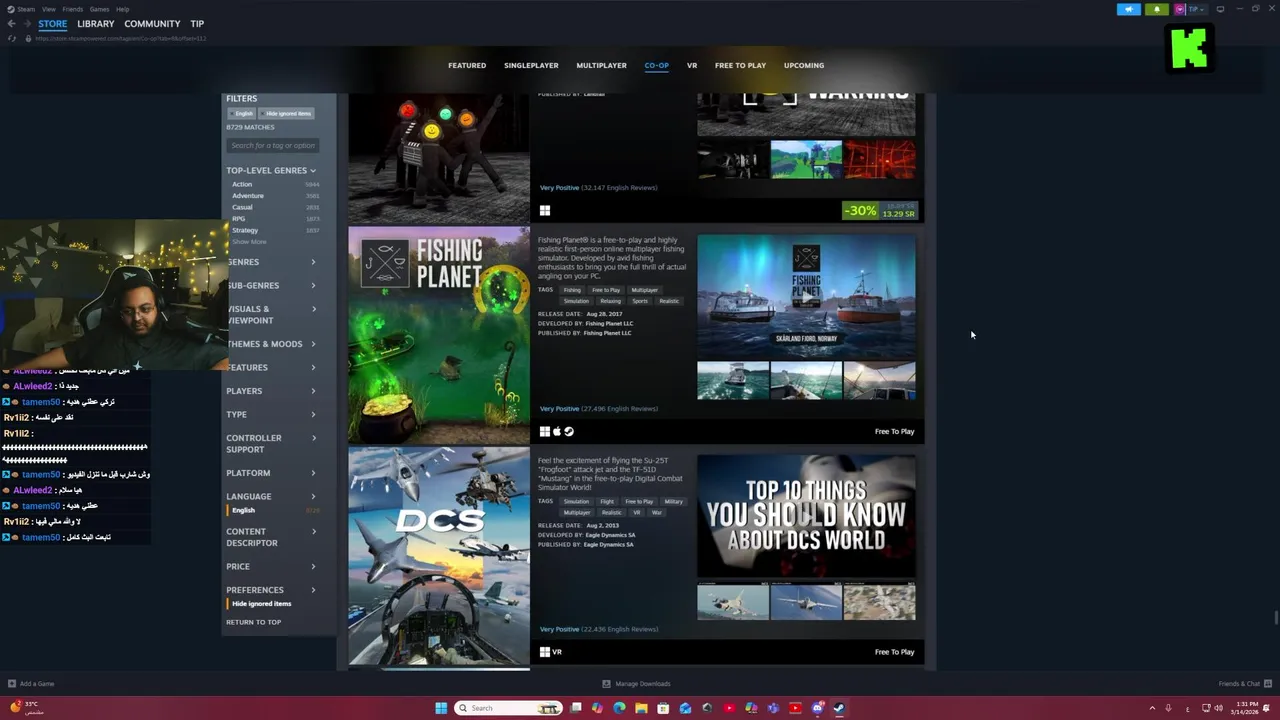
Task: Open the Friends menu
Action: [73, 9]
